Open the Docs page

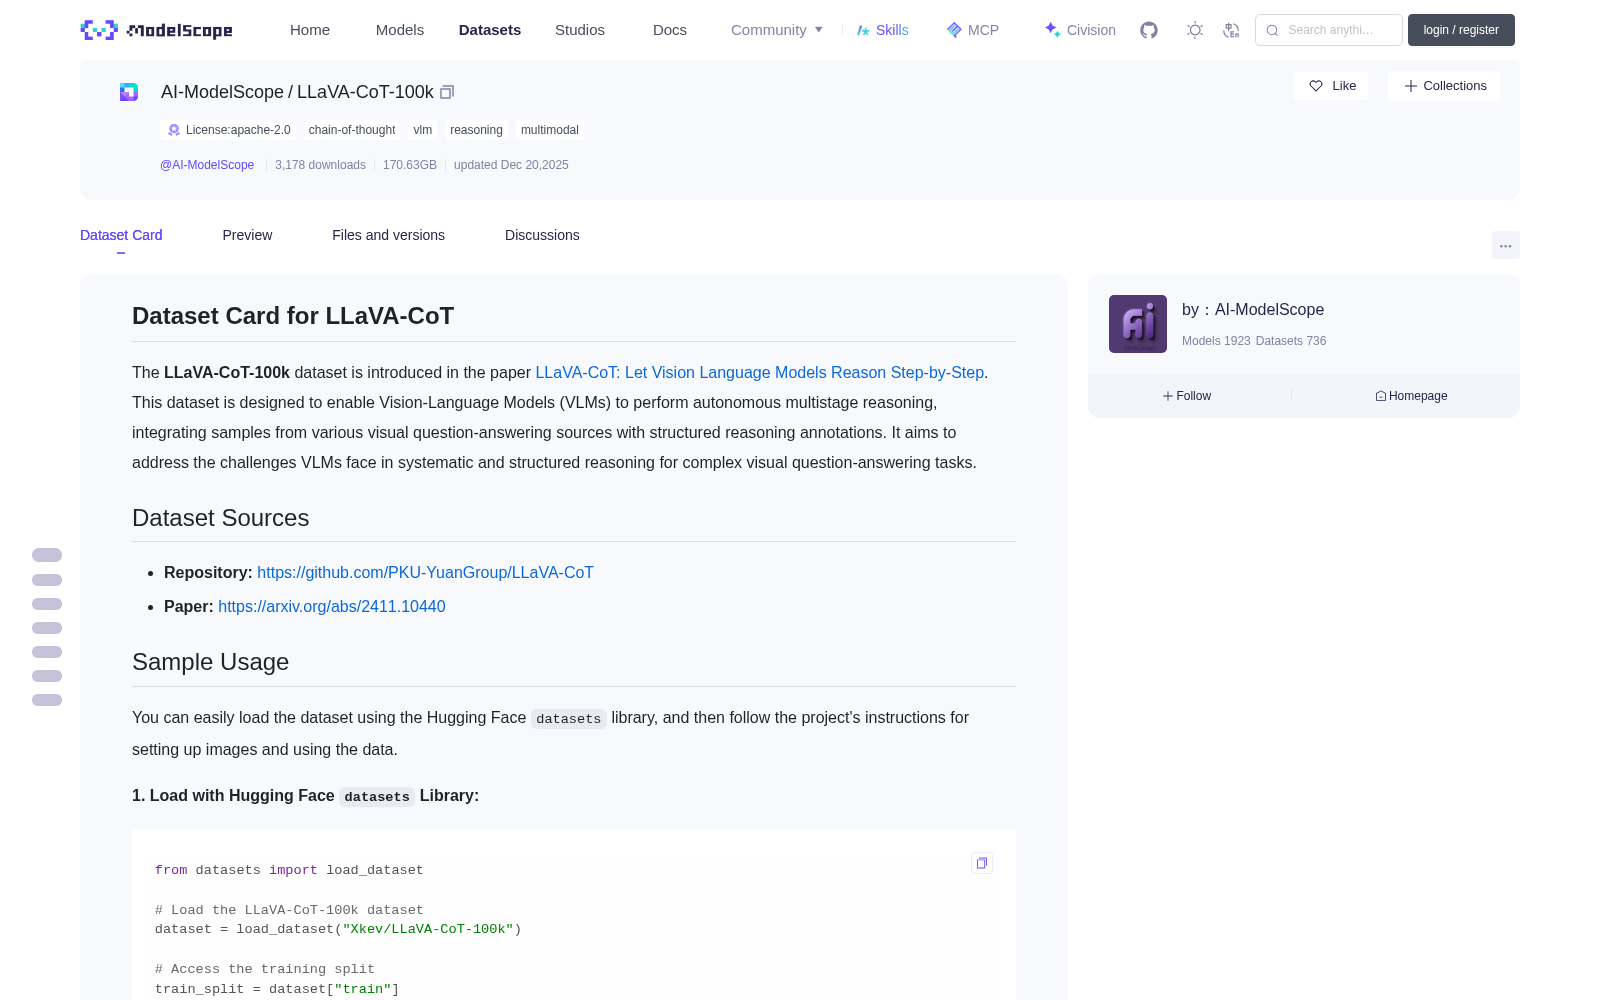tap(670, 30)
